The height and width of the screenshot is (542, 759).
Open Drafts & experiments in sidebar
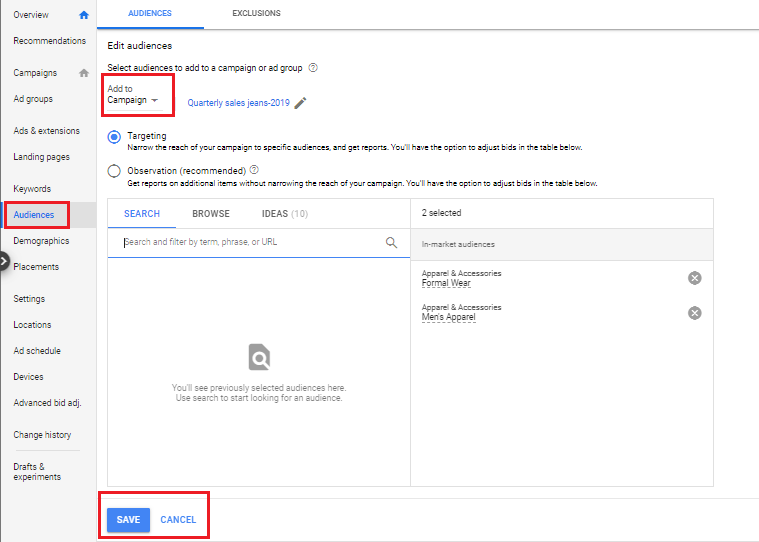[x=37, y=472]
